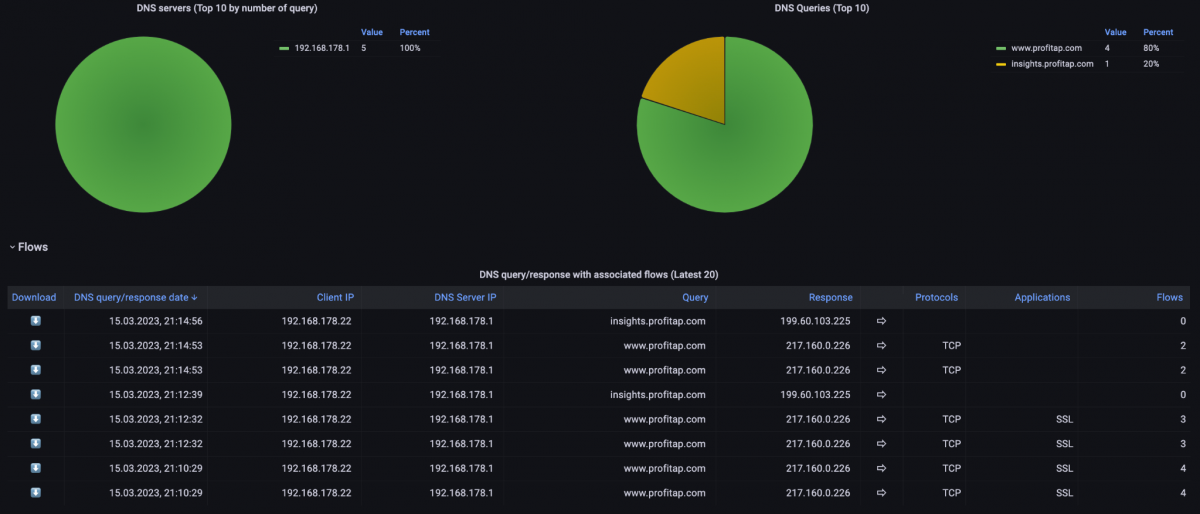This screenshot has width=1200, height=514.
Task: Sort the table by Client IP column
Action: (x=334, y=297)
